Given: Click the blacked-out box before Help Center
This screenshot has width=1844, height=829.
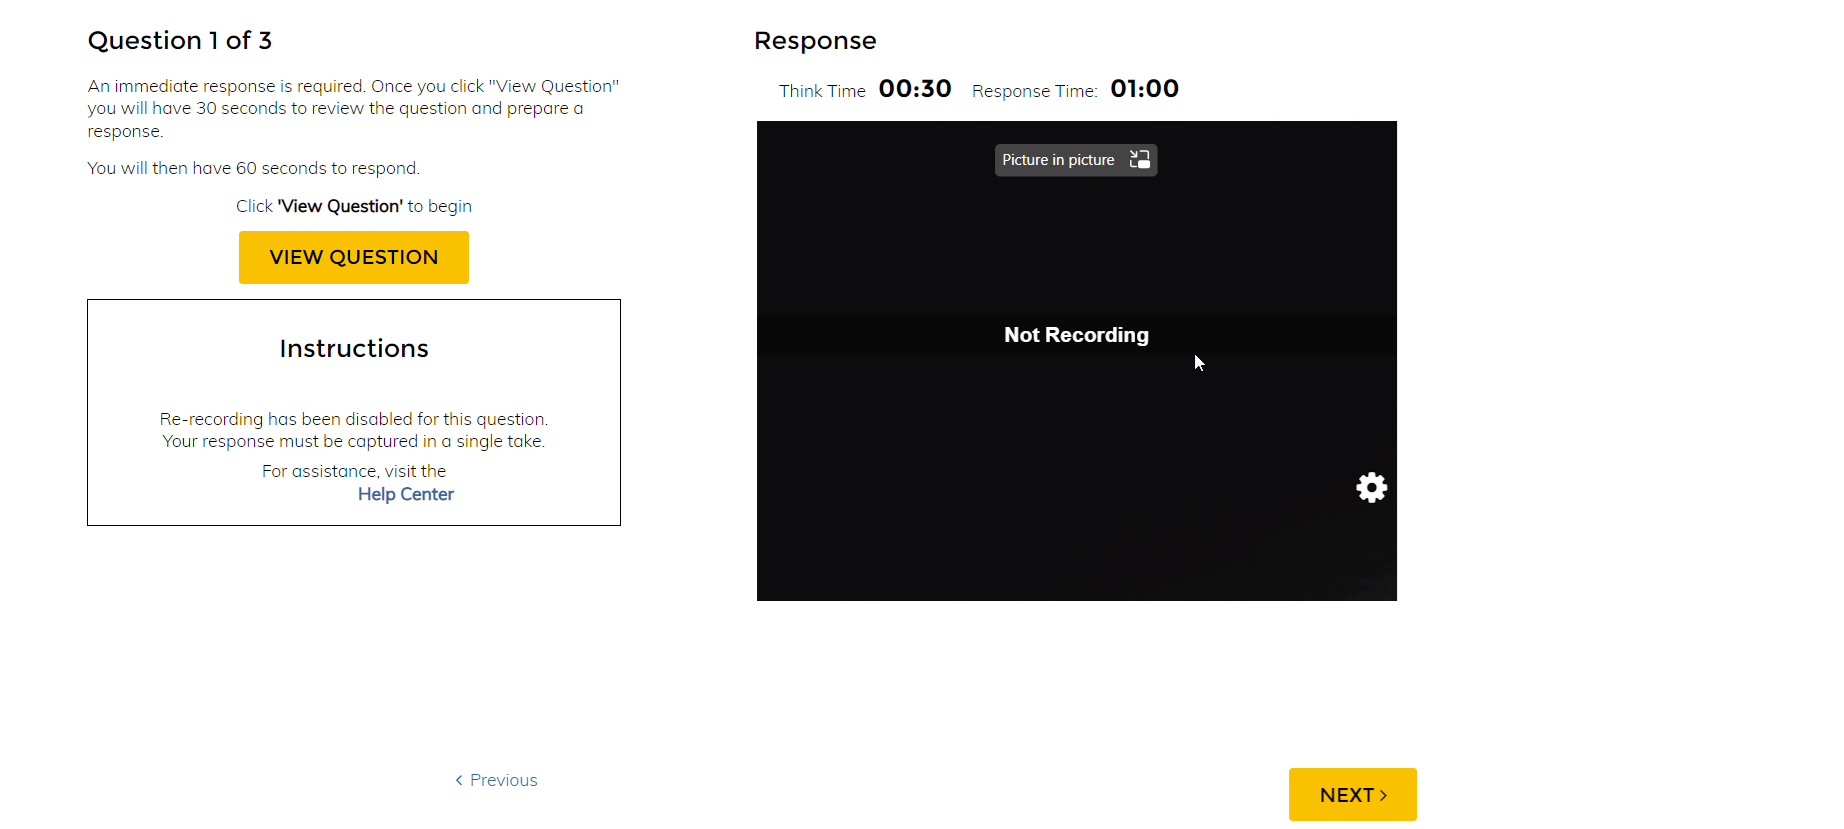Looking at the screenshot, I should pos(298,494).
